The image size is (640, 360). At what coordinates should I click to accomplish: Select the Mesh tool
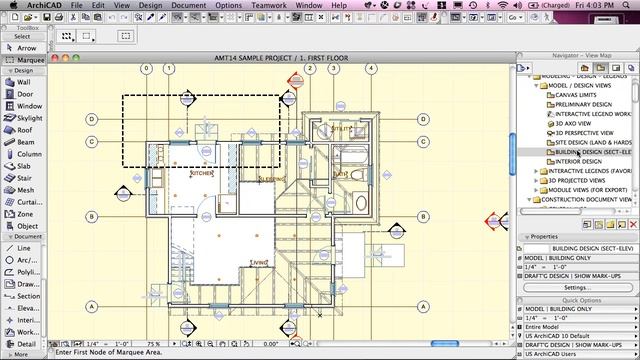point(23,190)
